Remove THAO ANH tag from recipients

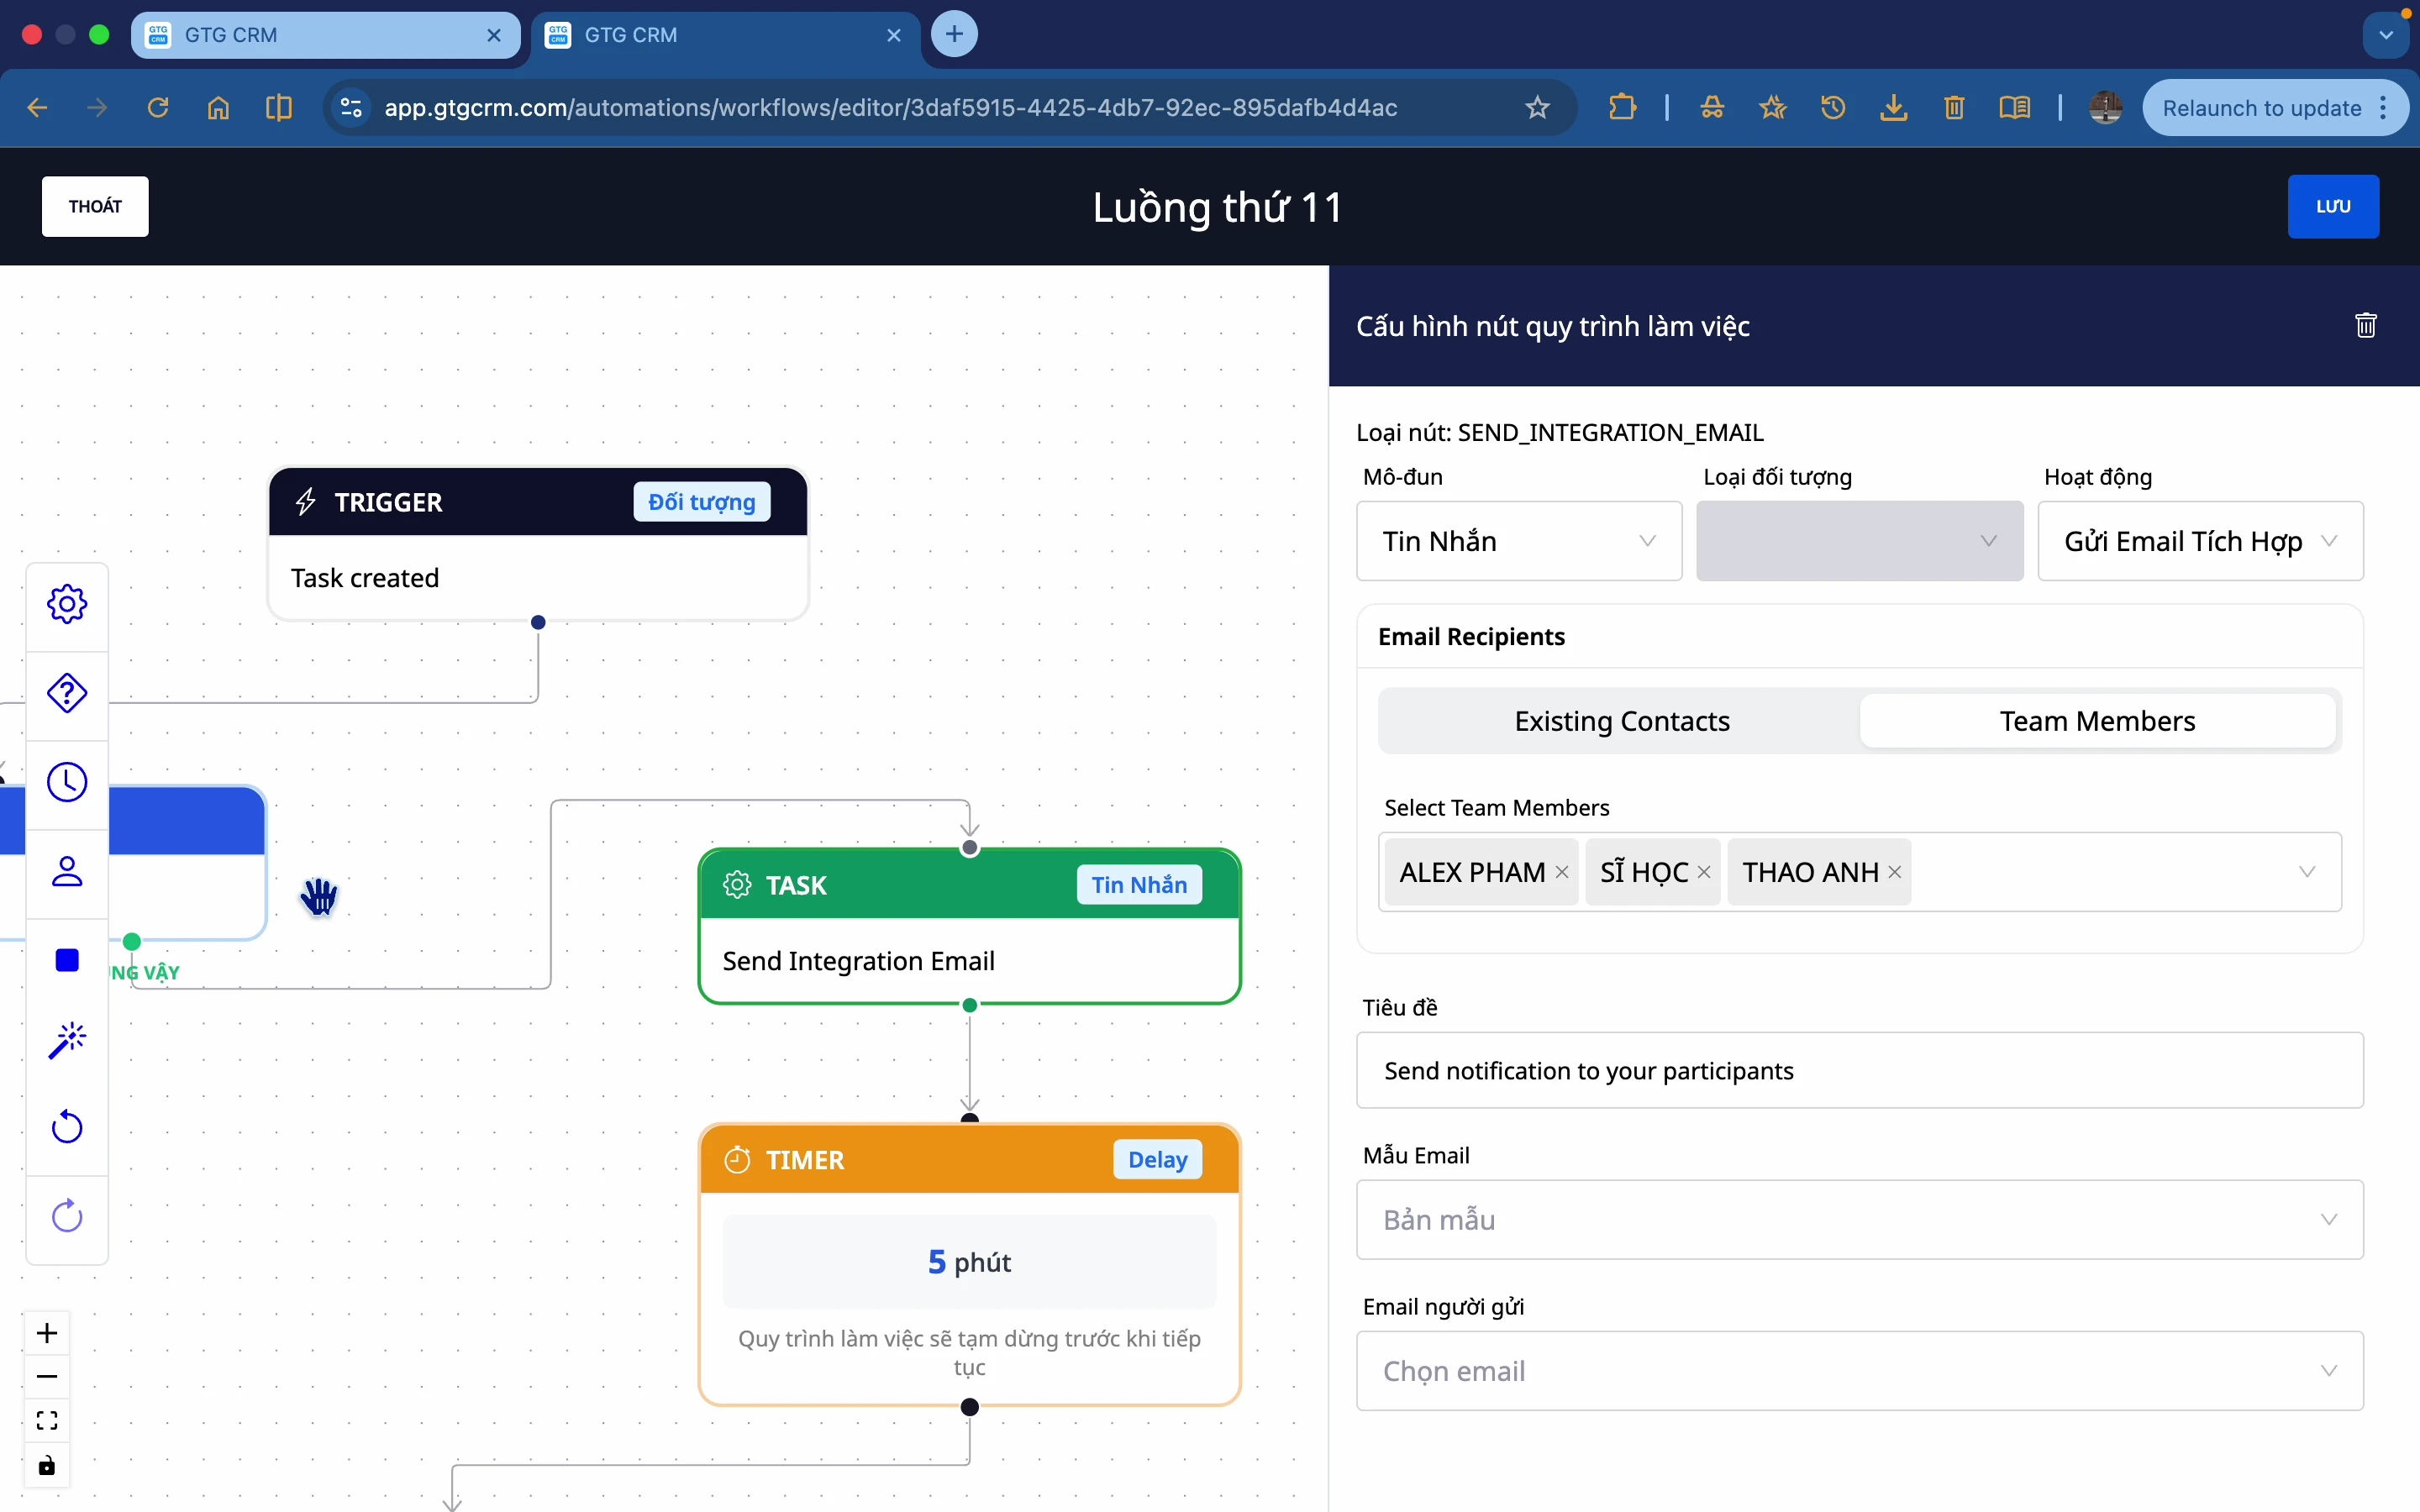[1895, 872]
